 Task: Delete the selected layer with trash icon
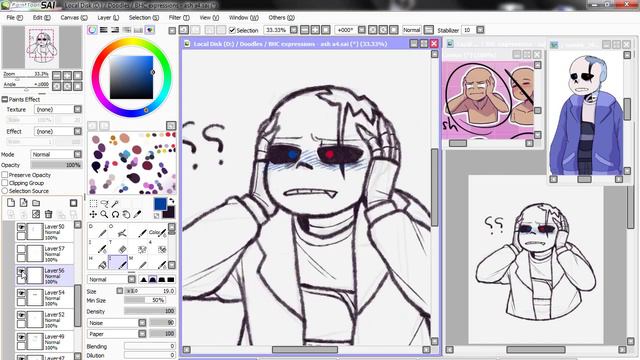(x=49, y=214)
